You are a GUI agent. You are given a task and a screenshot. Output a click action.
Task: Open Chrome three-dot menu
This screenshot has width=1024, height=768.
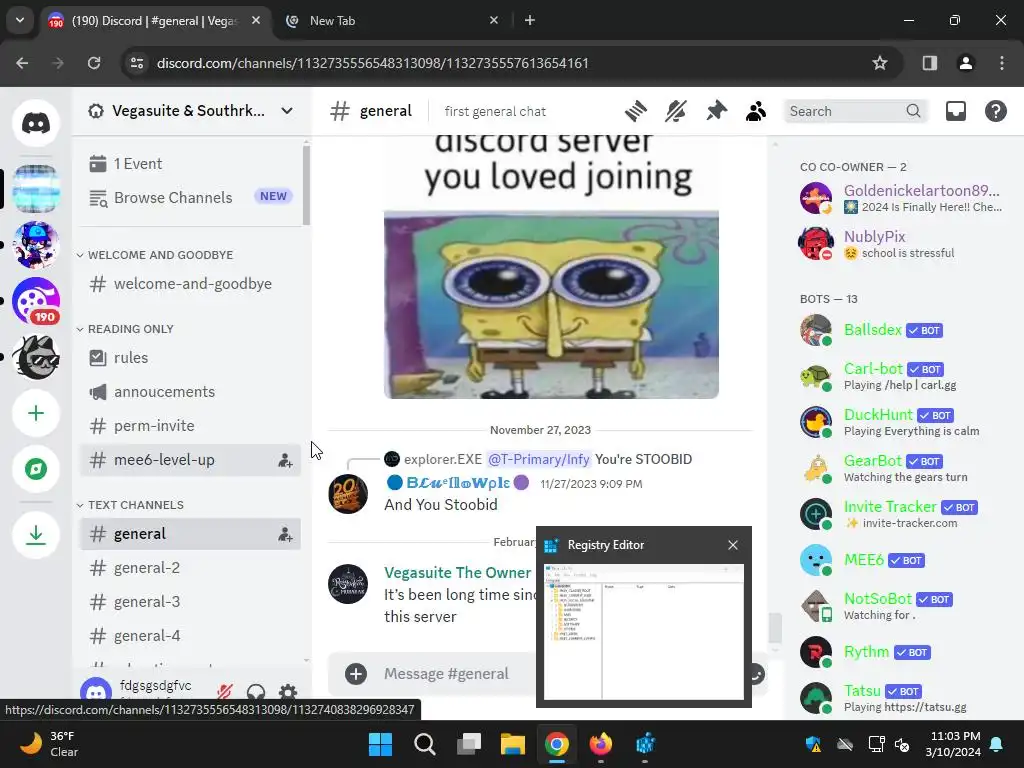1001,63
